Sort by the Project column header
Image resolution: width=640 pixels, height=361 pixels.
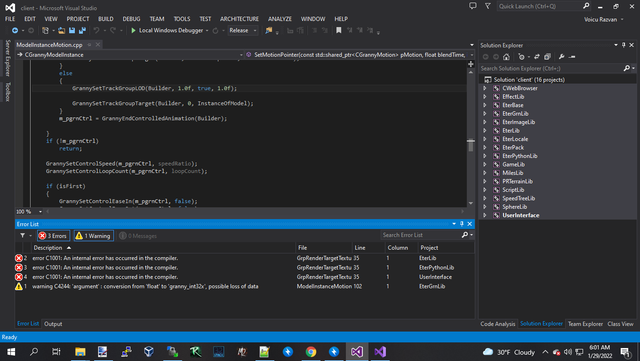(x=446, y=248)
